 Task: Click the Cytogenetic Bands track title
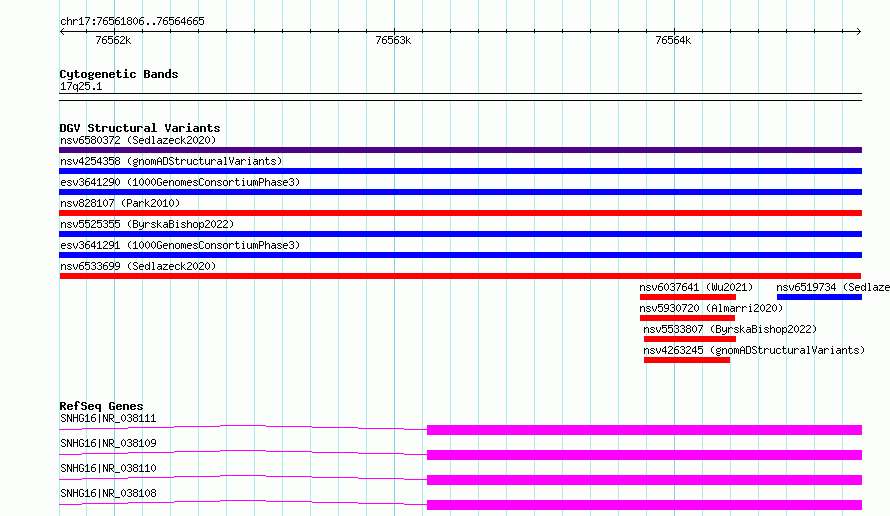point(119,74)
